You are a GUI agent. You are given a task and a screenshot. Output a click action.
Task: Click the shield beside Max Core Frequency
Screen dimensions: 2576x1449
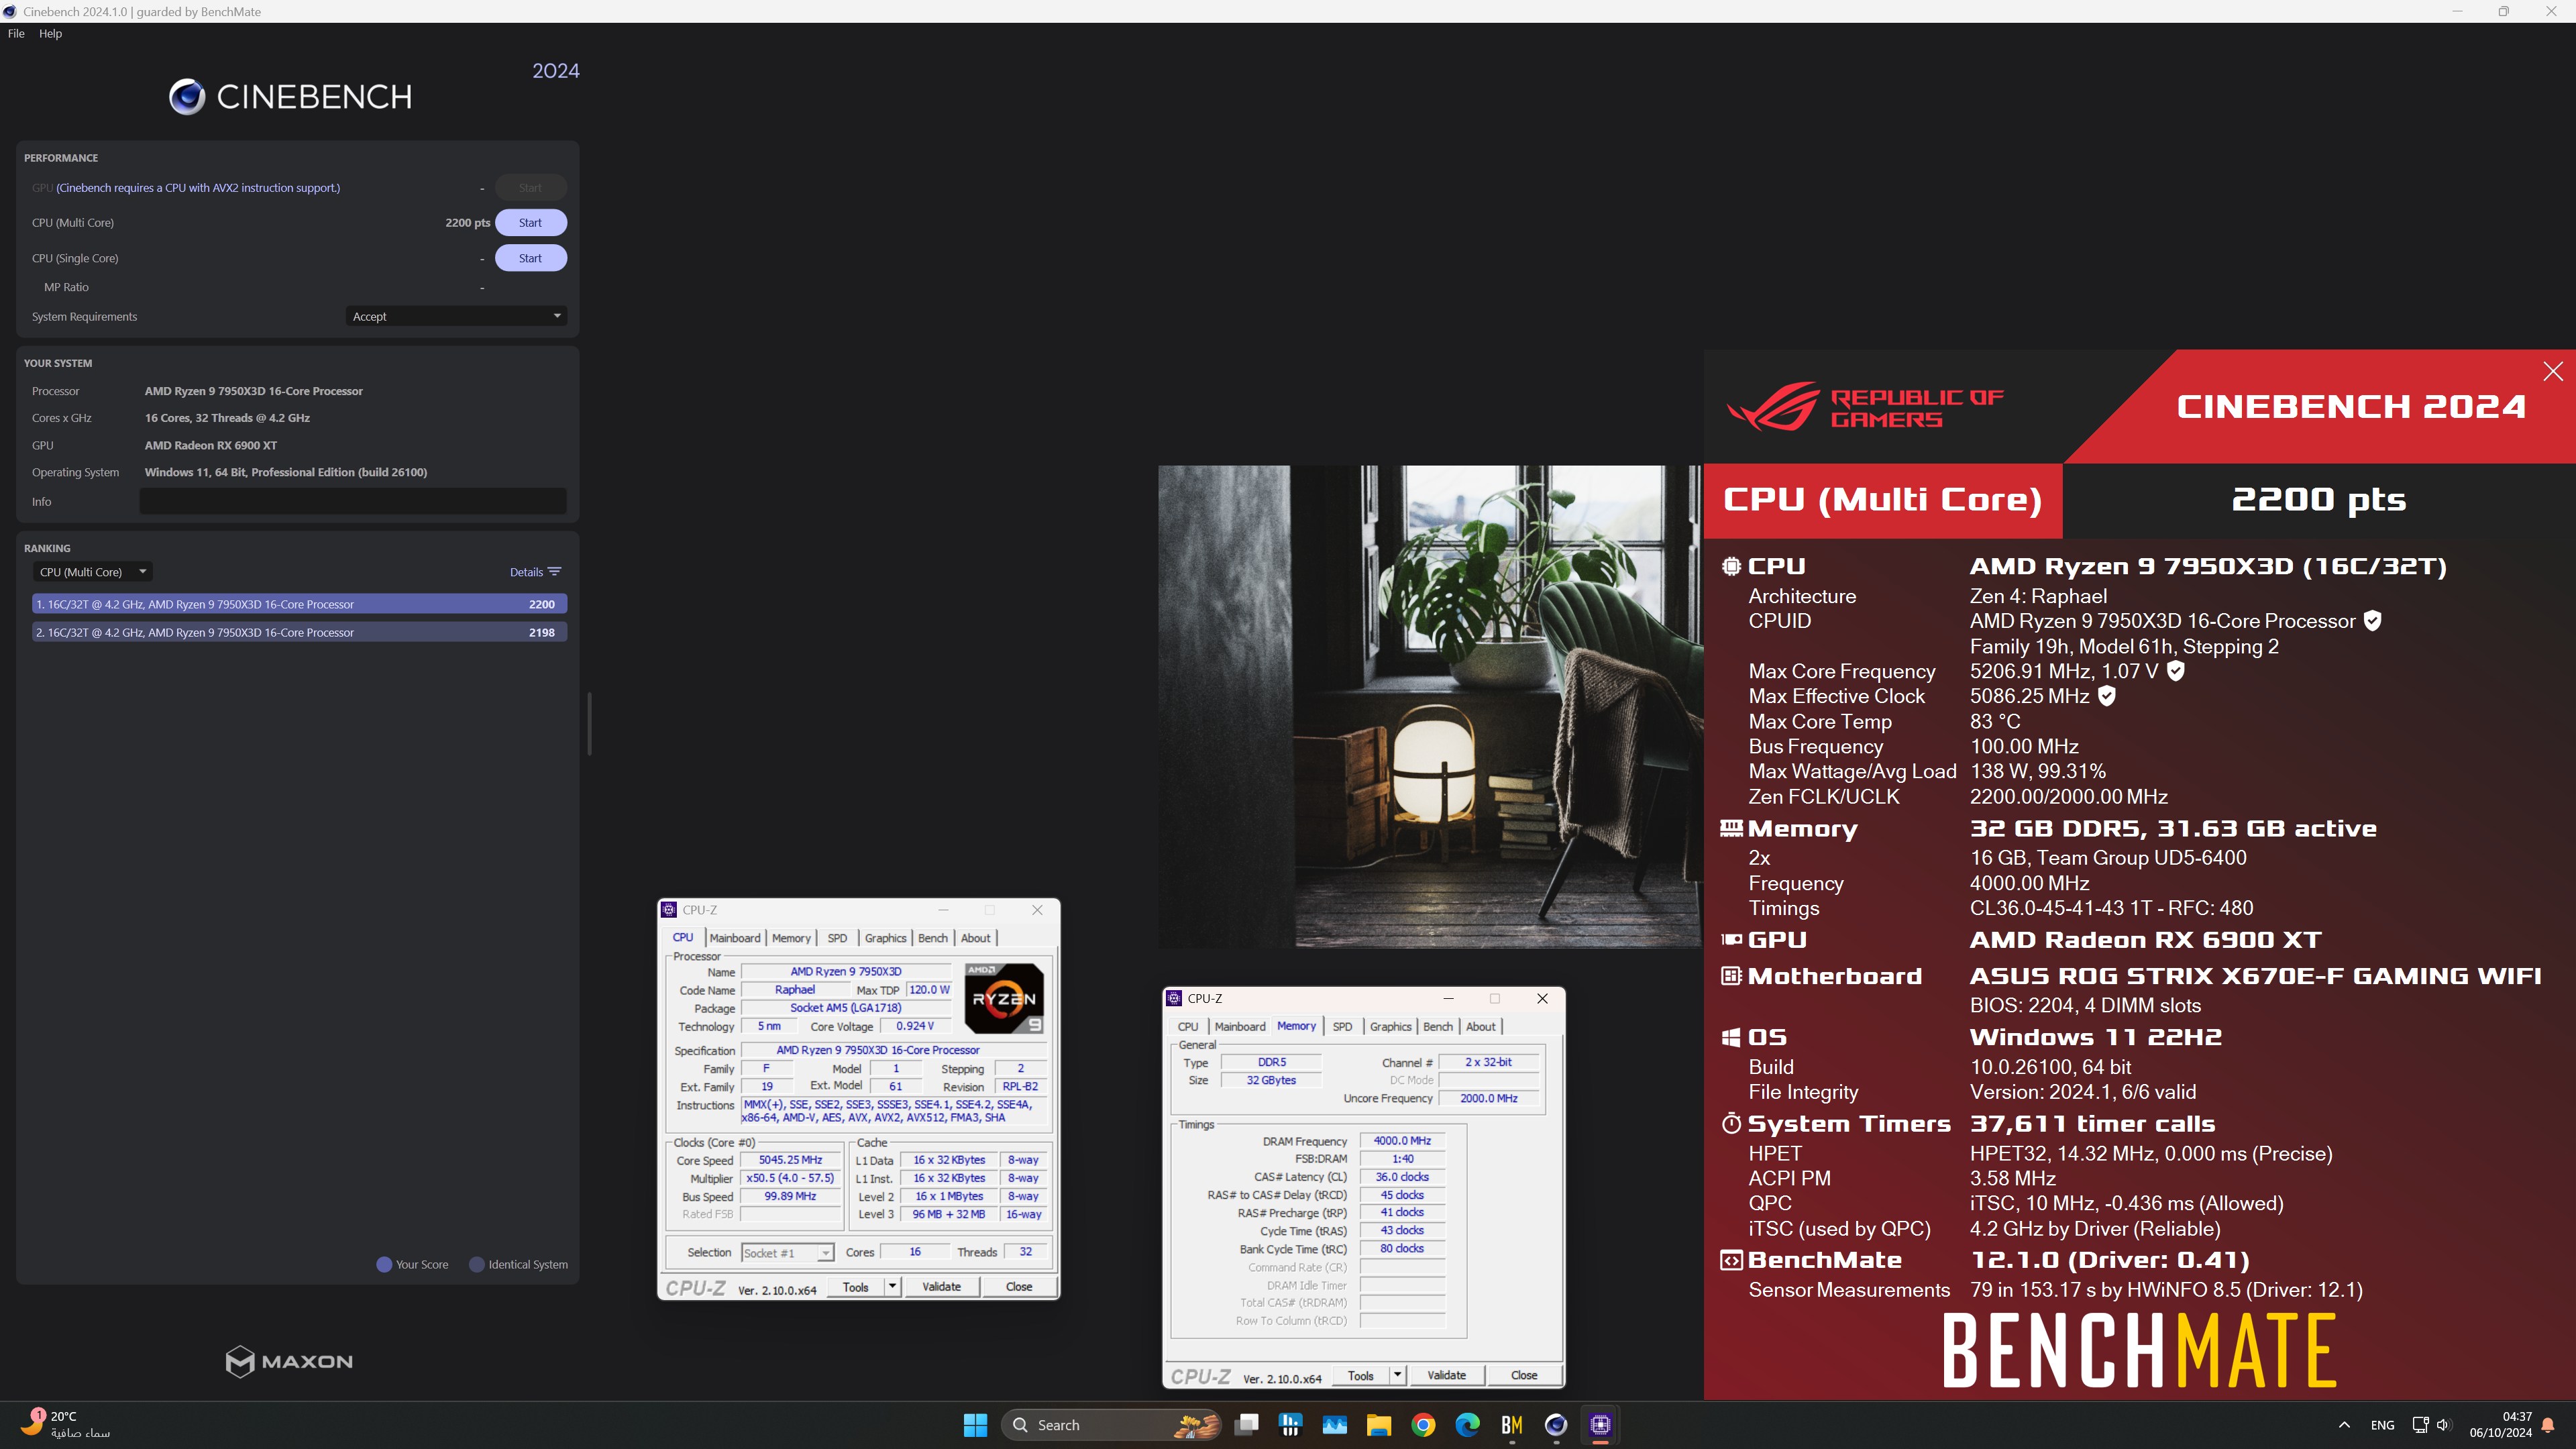(2175, 671)
